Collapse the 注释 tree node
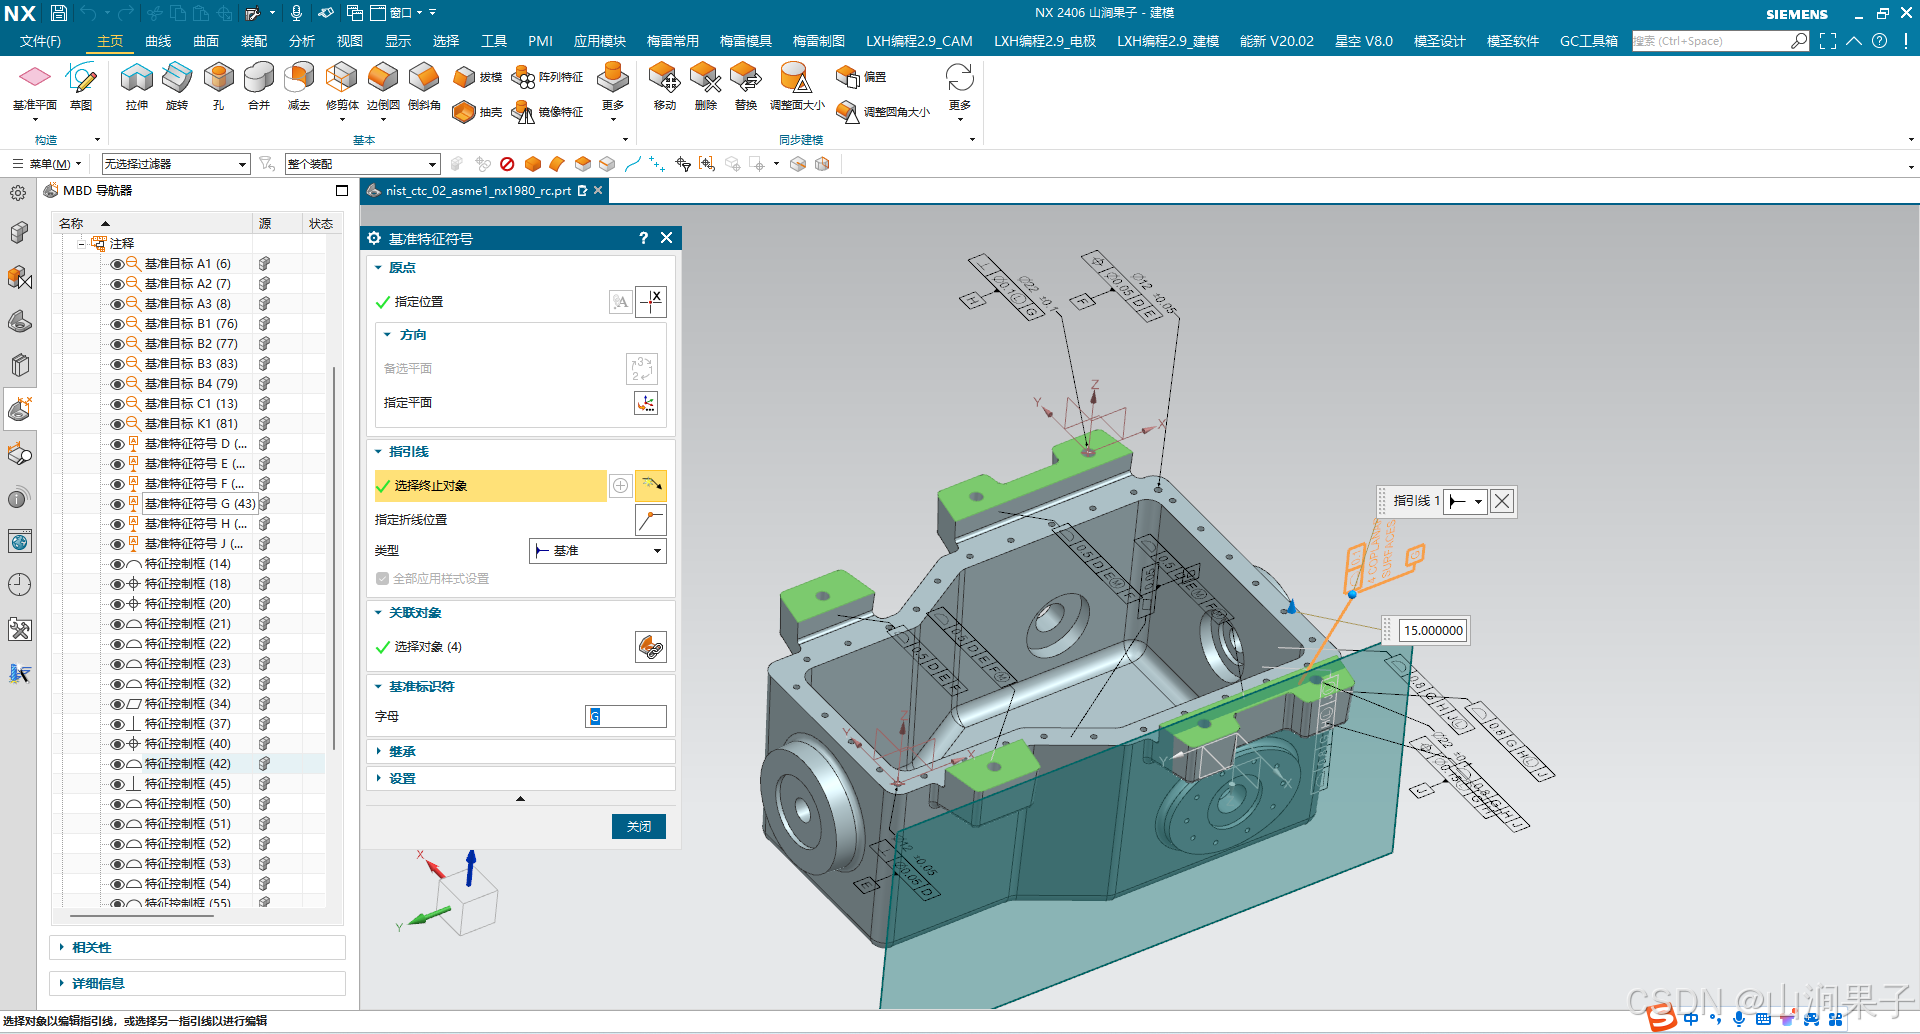The height and width of the screenshot is (1034, 1920). [x=81, y=243]
